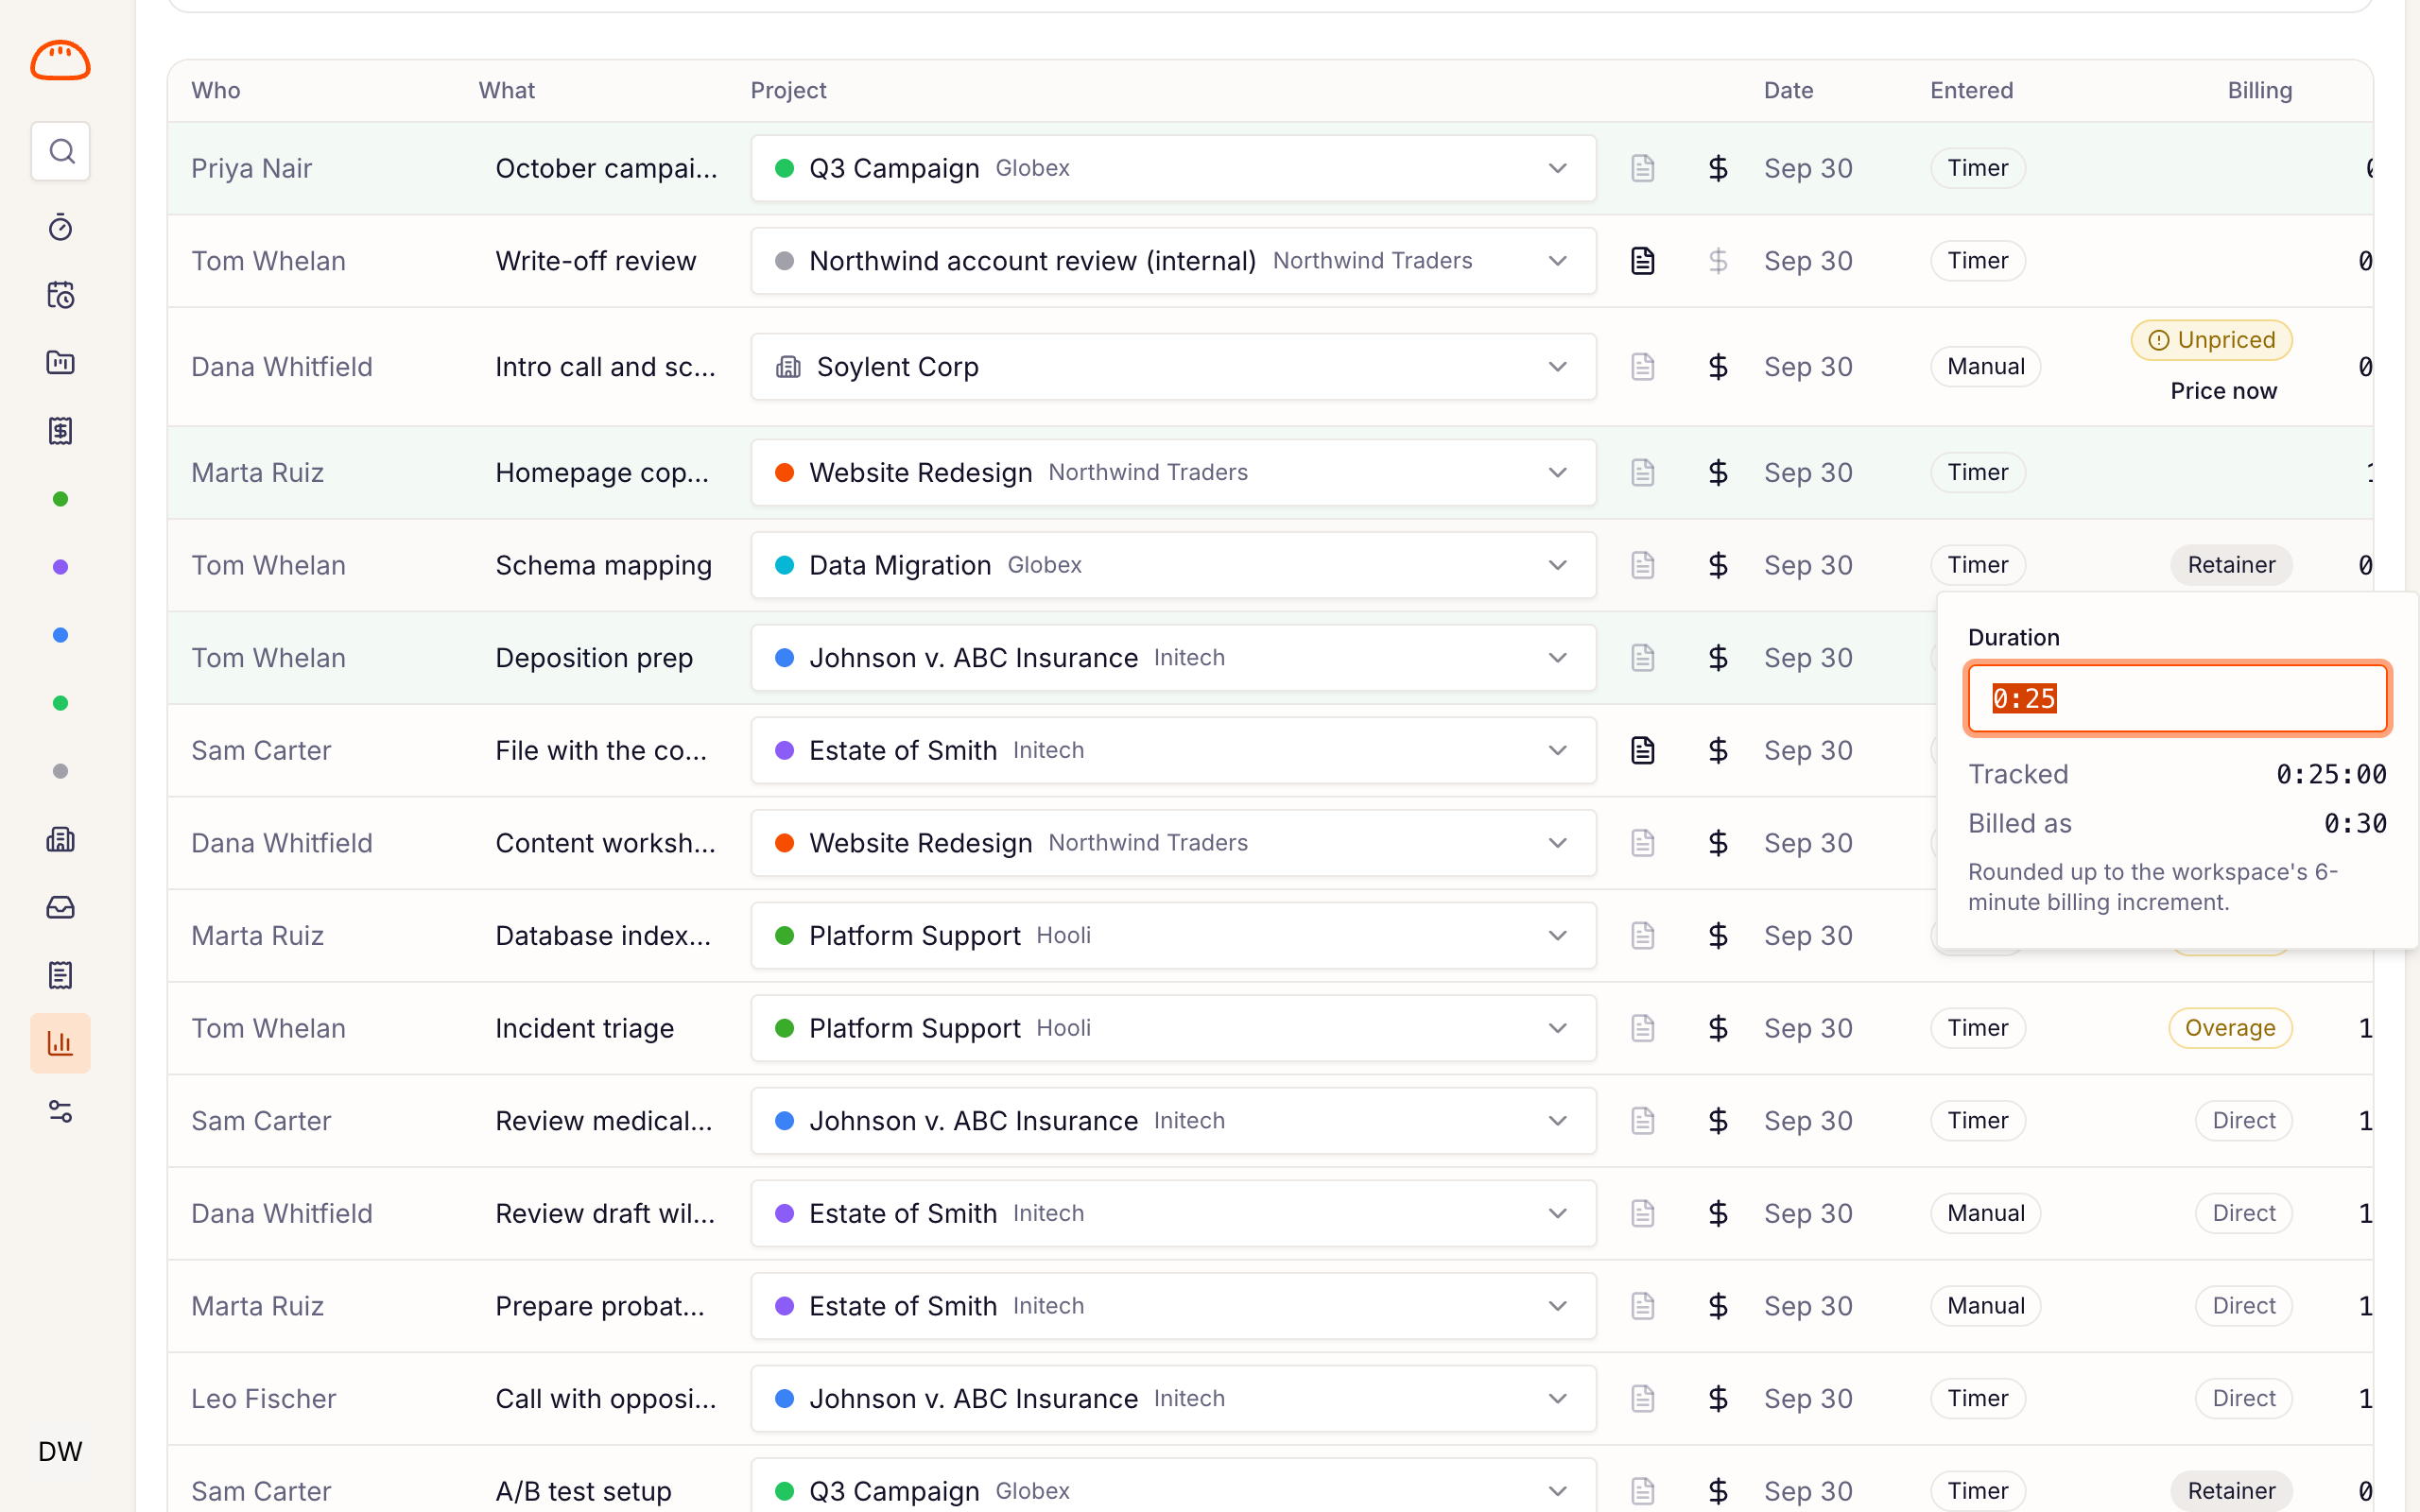Screen dimensions: 2420x1512
Task: Click into the Duration input field
Action: click(x=2177, y=698)
